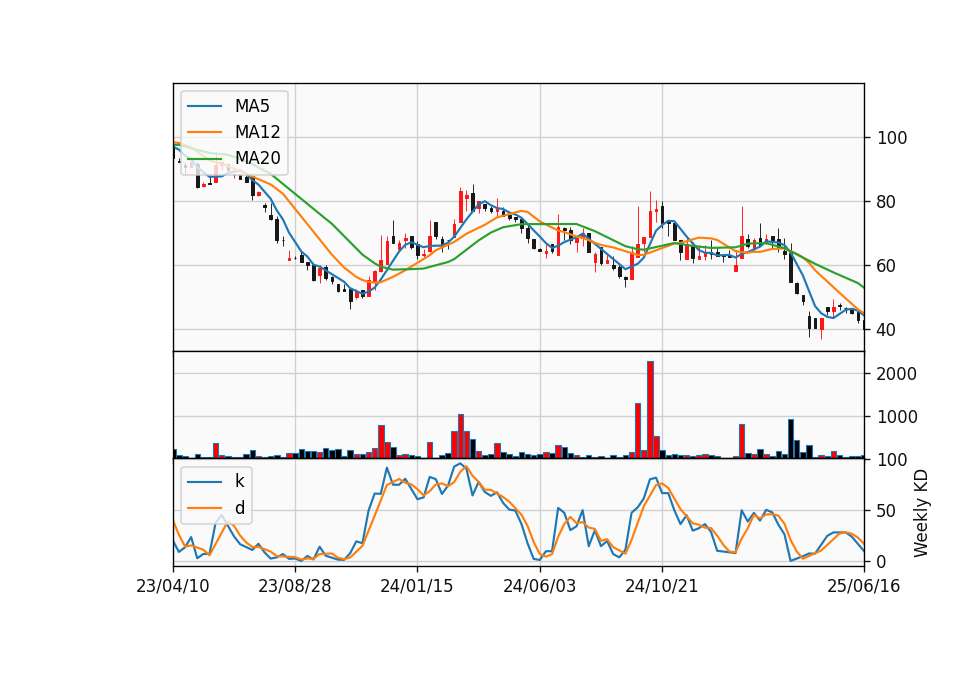Screen dimensions: 960x690
Task: Click the k legend label
Action: tap(239, 481)
